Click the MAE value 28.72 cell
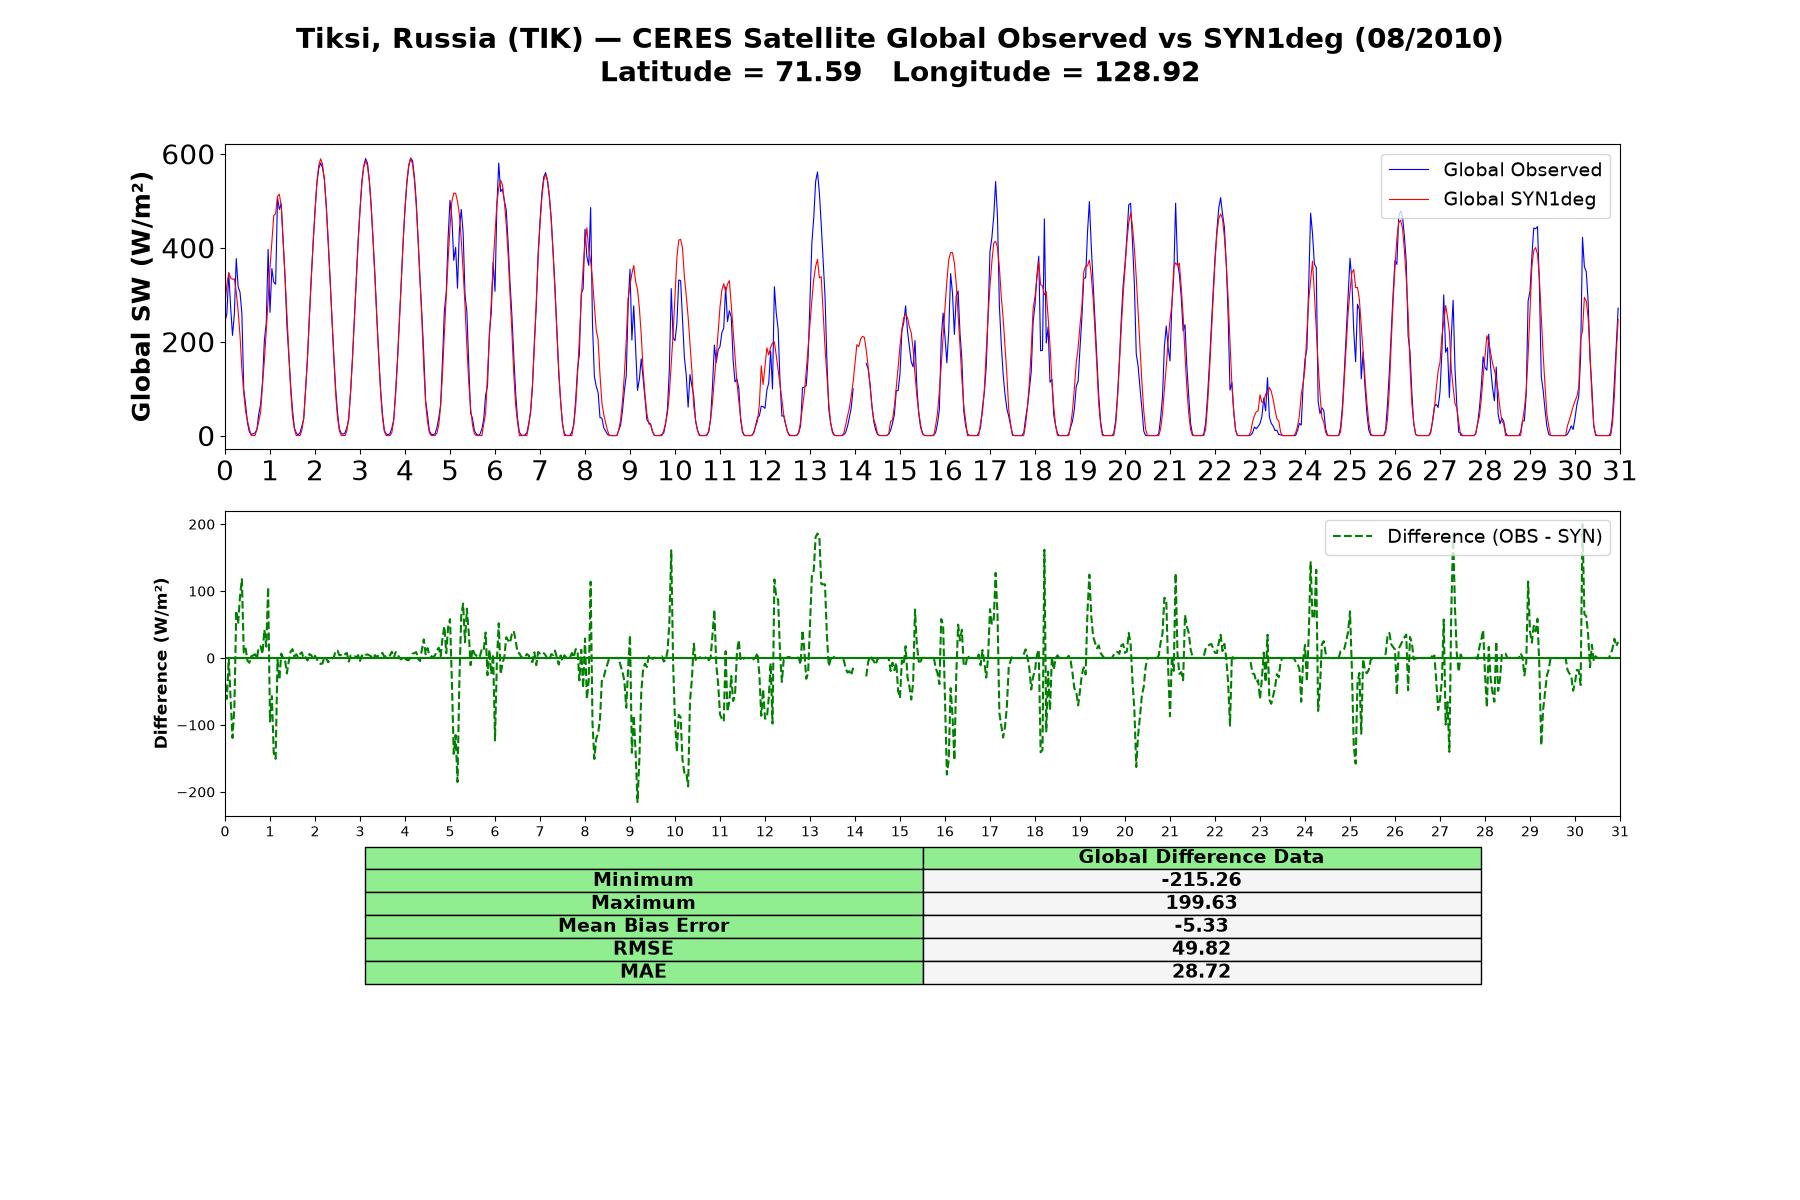1800x1200 pixels. pyautogui.click(x=1201, y=972)
